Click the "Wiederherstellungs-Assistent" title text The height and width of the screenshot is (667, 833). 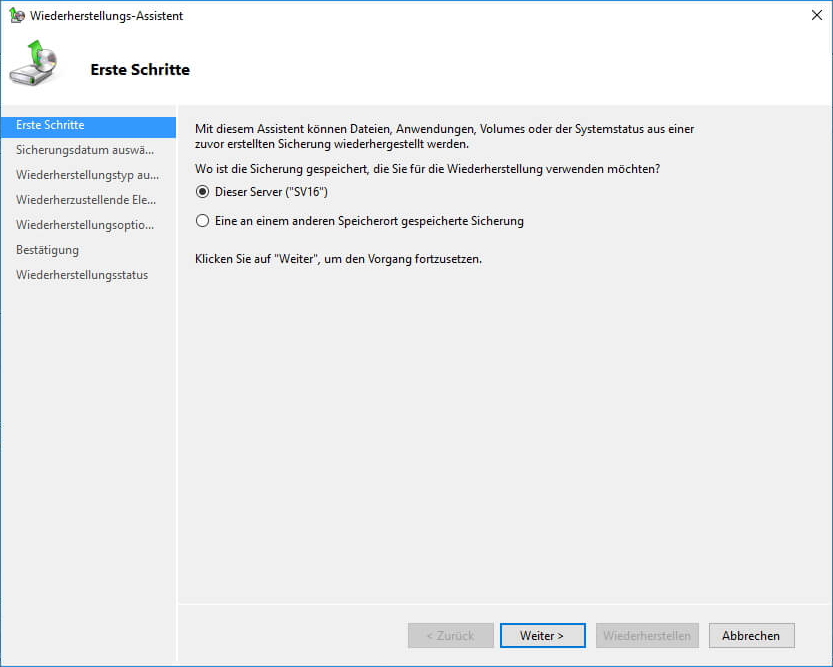pyautogui.click(x=106, y=16)
